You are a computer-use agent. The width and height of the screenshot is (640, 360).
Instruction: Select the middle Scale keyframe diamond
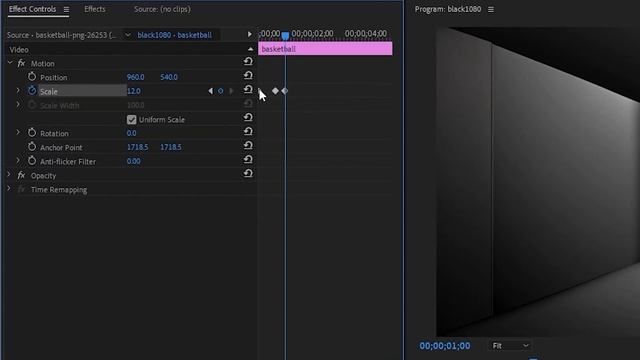[x=275, y=91]
